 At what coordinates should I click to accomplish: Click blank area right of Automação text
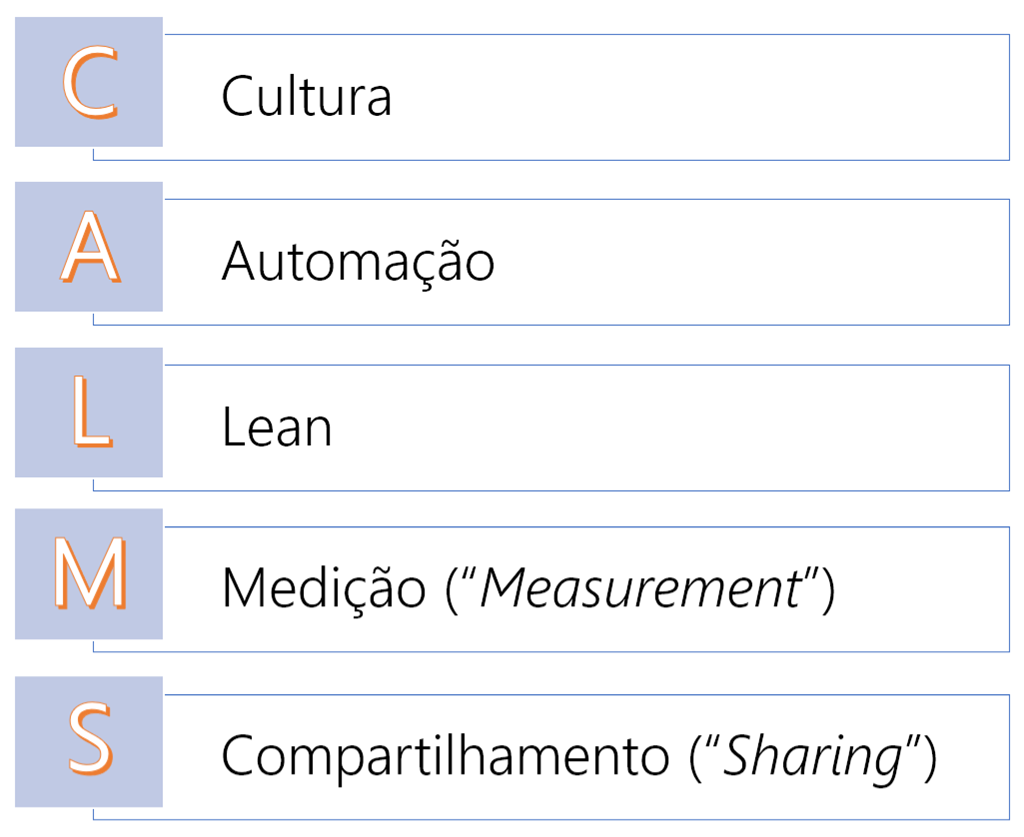click(x=750, y=262)
